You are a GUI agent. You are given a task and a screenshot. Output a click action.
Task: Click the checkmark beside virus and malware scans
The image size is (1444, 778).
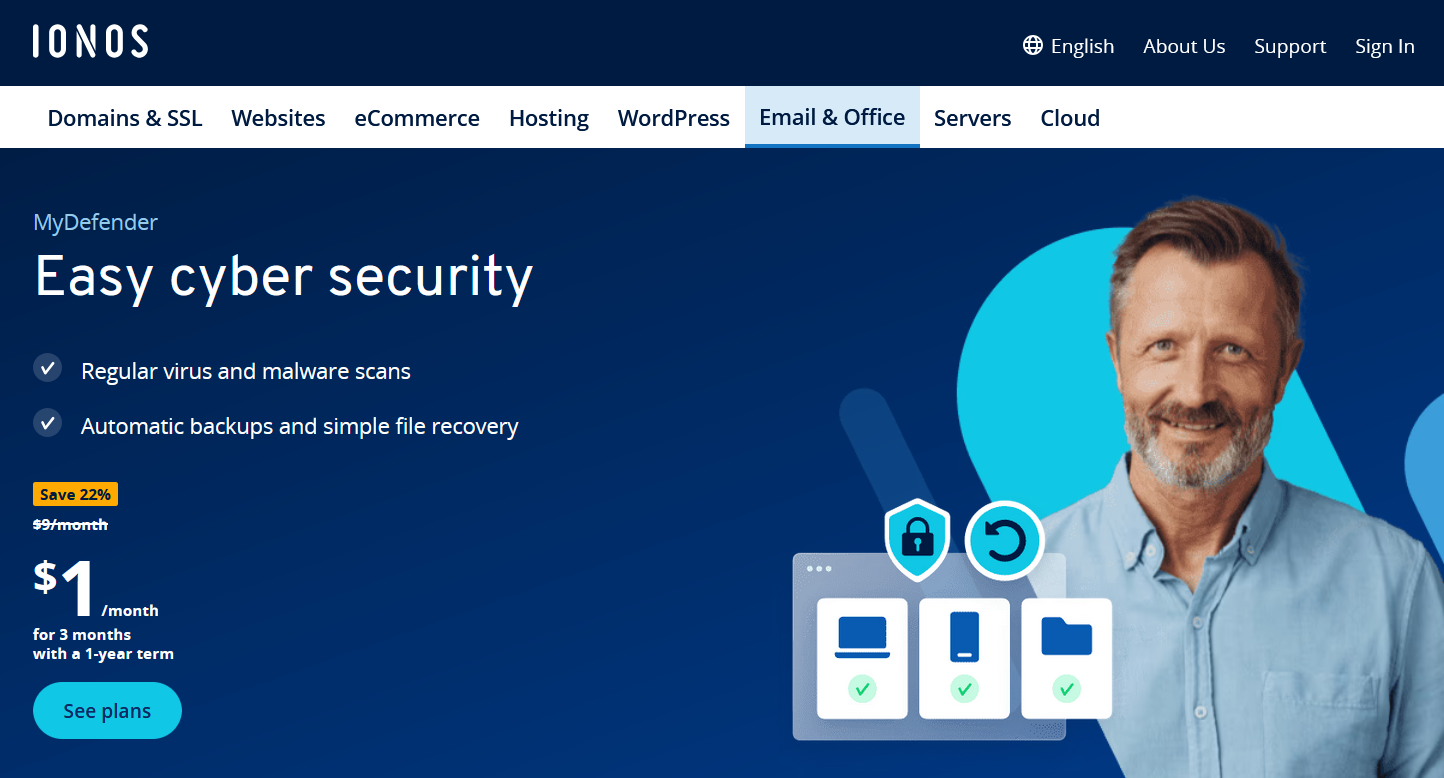[x=47, y=369]
